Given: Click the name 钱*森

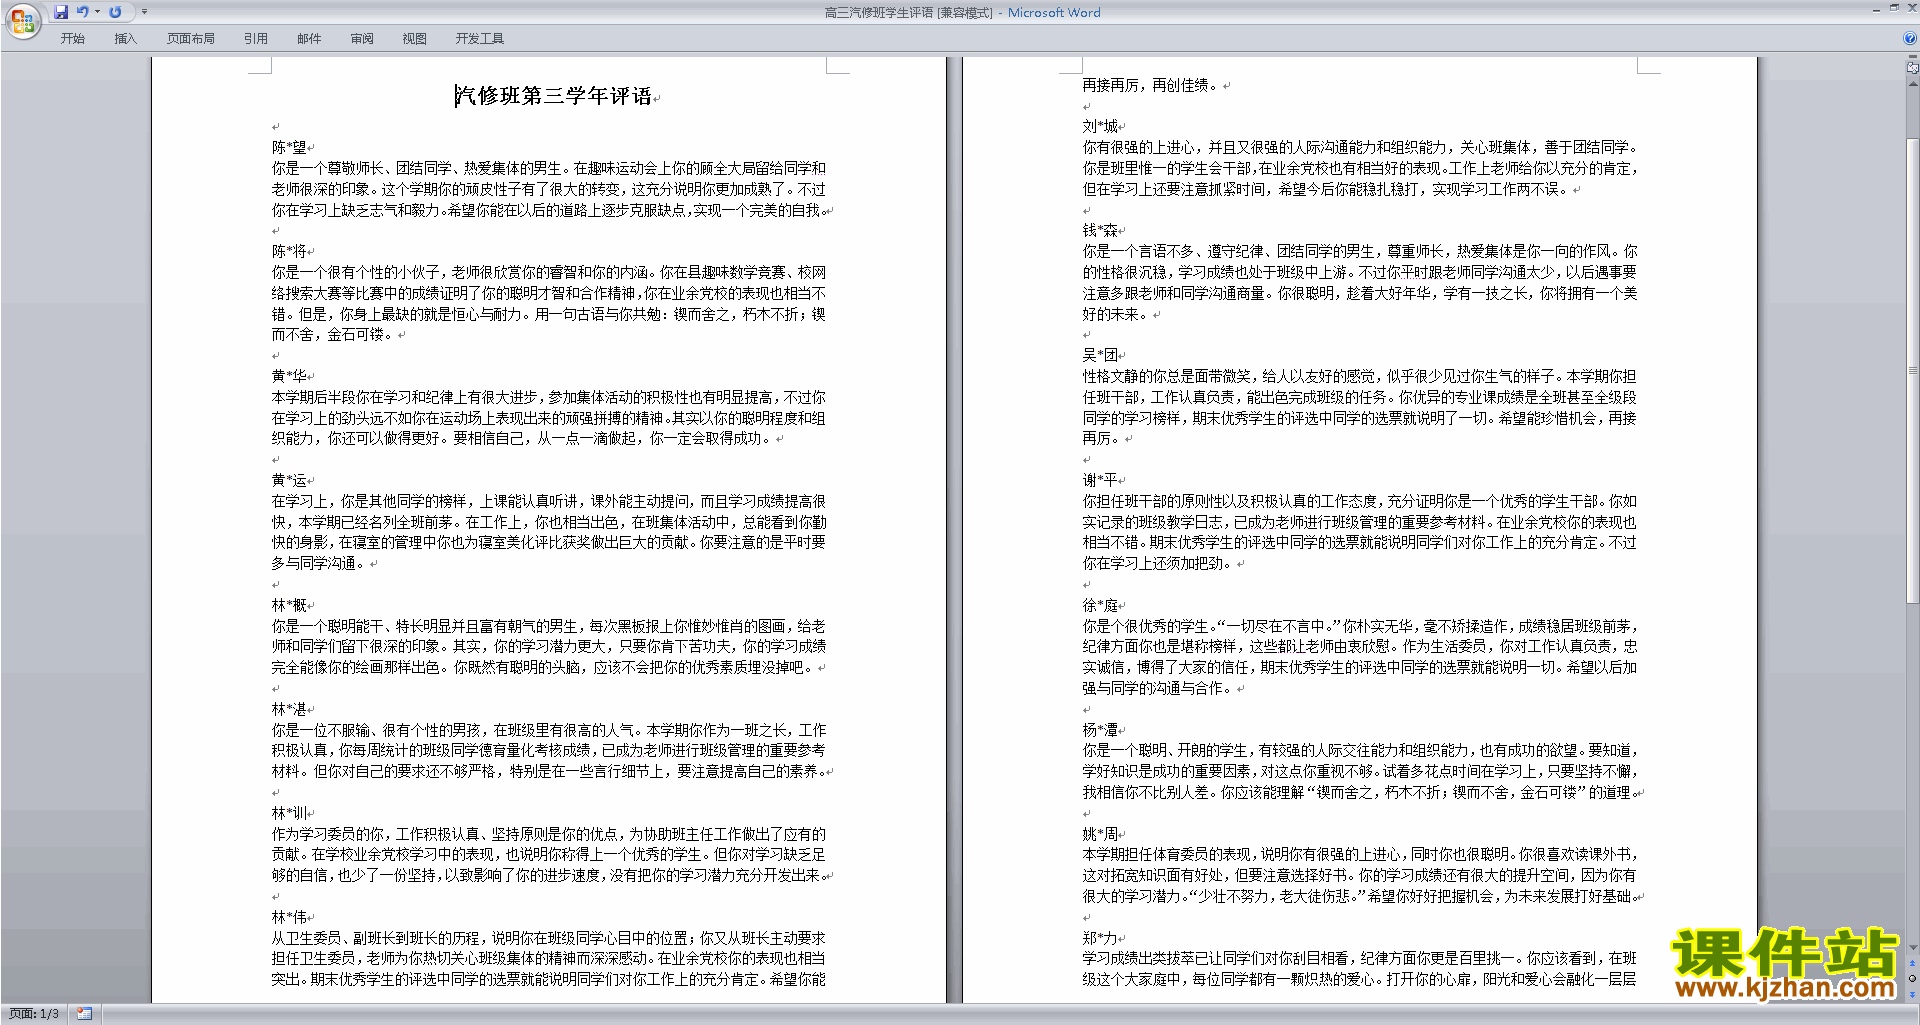Looking at the screenshot, I should [1100, 230].
